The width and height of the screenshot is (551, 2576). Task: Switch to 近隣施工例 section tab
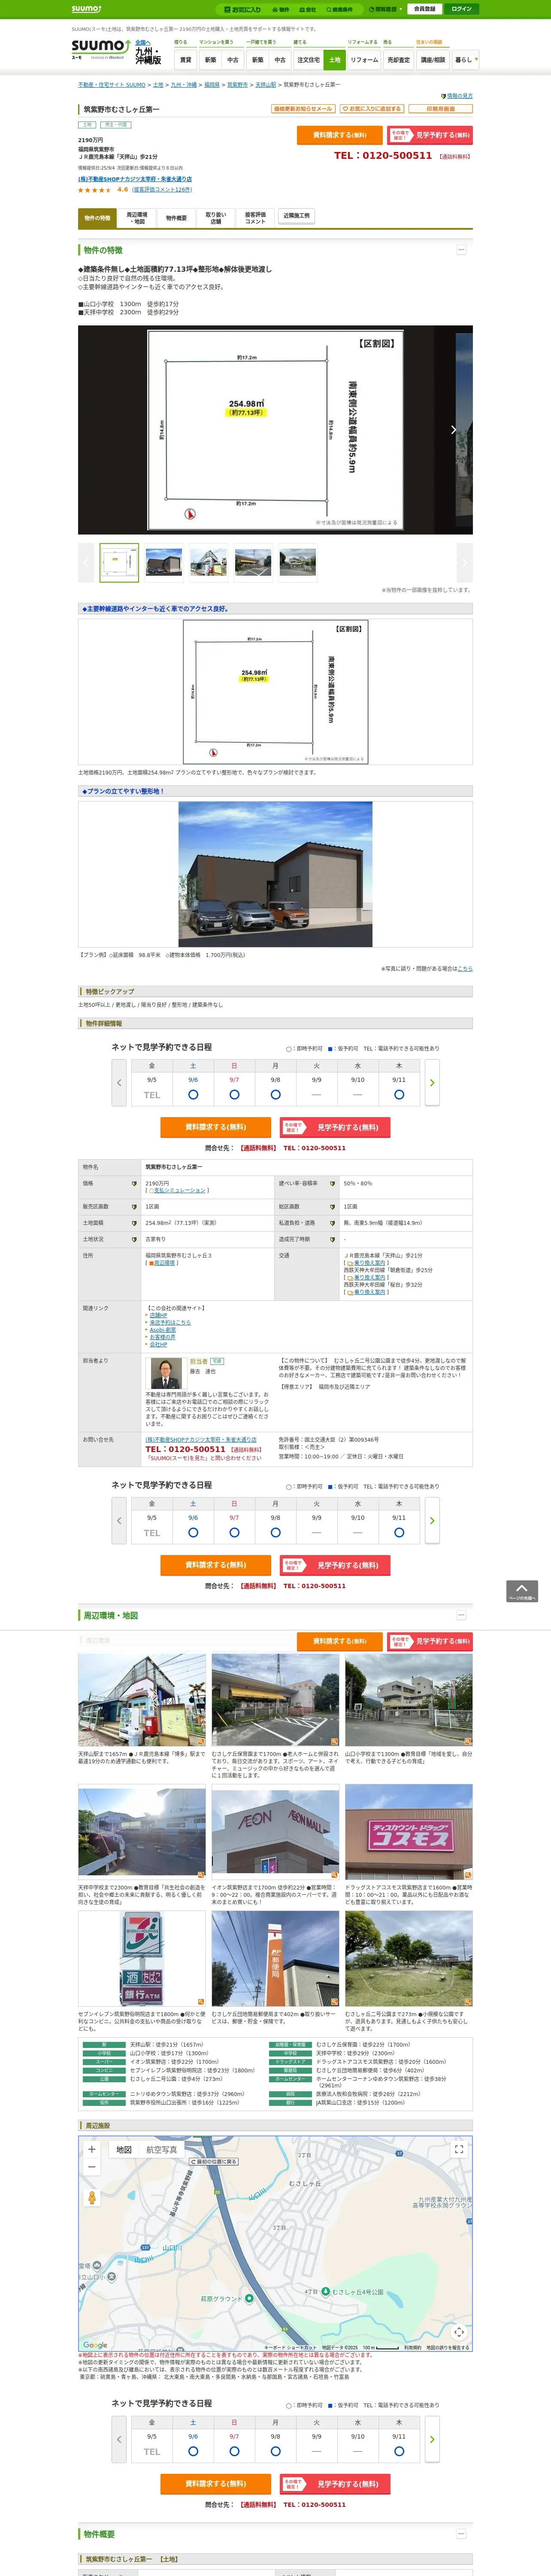[296, 216]
